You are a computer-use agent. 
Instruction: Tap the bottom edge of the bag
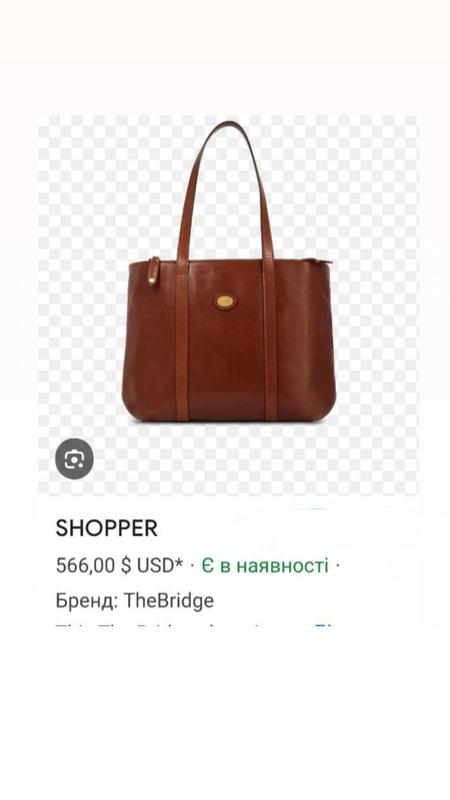[228, 418]
